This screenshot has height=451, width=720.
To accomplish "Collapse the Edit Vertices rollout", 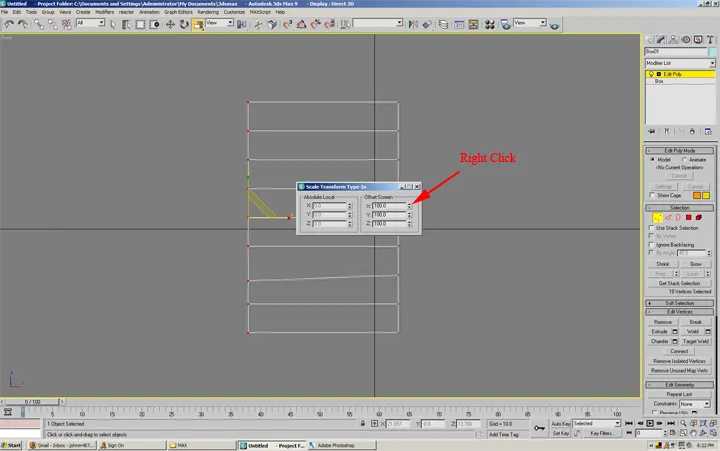I will (680, 312).
